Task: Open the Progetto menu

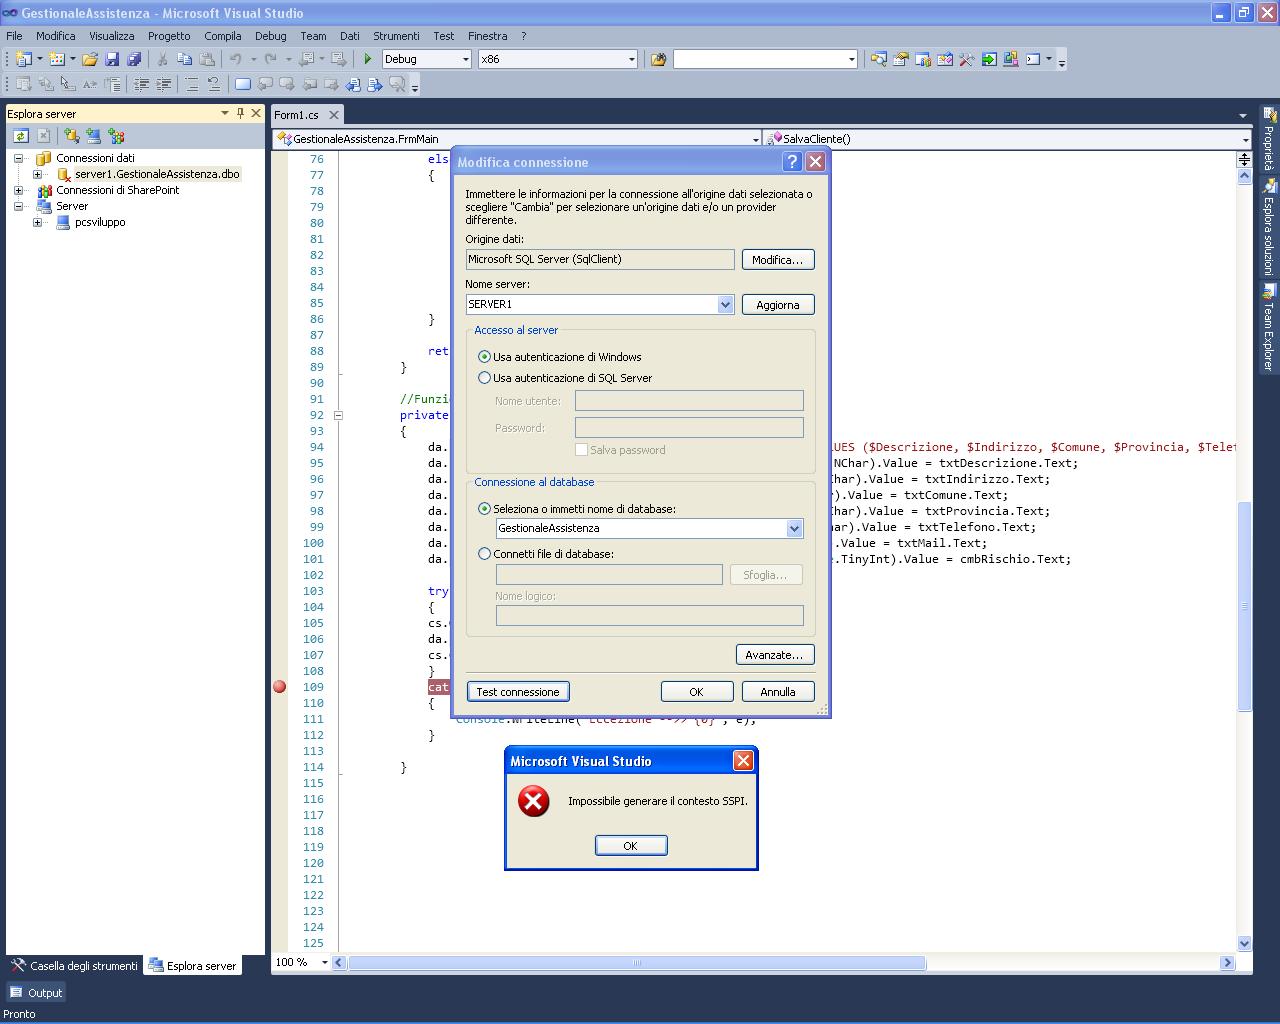Action: (x=169, y=35)
